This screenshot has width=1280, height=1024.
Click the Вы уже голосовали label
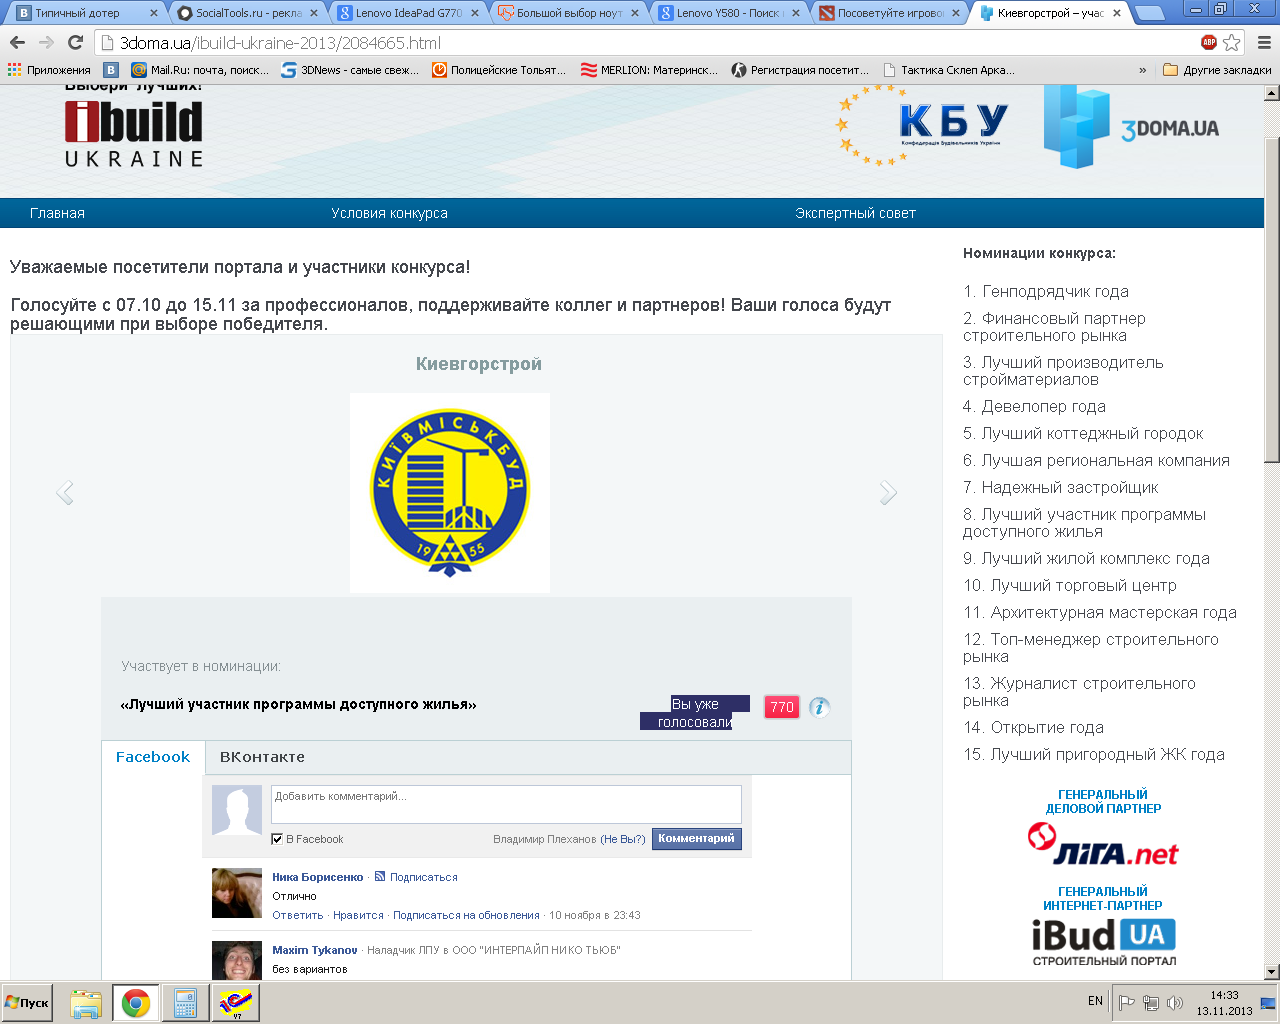tap(695, 713)
